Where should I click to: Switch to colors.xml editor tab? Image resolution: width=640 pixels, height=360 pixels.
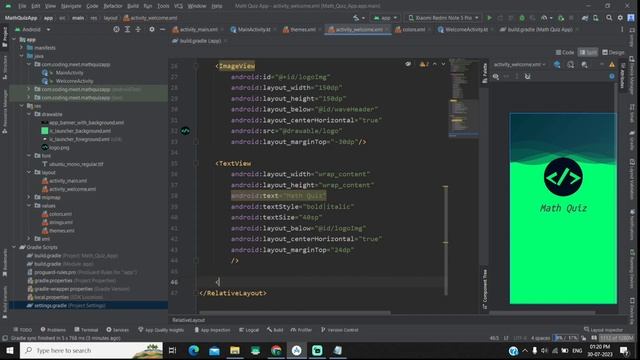point(410,29)
